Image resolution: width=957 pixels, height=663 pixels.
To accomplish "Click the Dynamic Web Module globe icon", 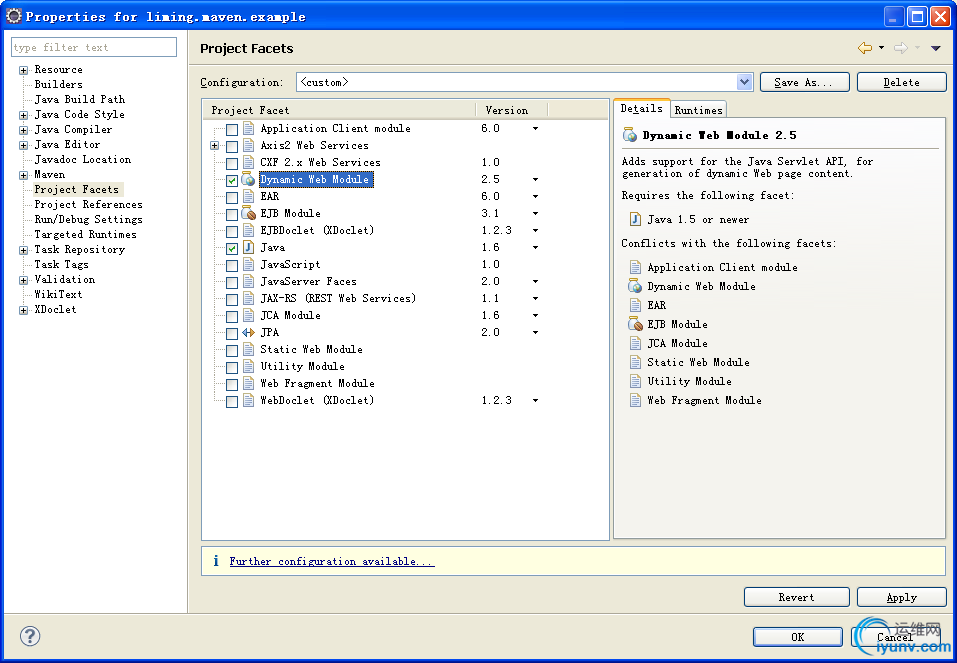I will 248,180.
